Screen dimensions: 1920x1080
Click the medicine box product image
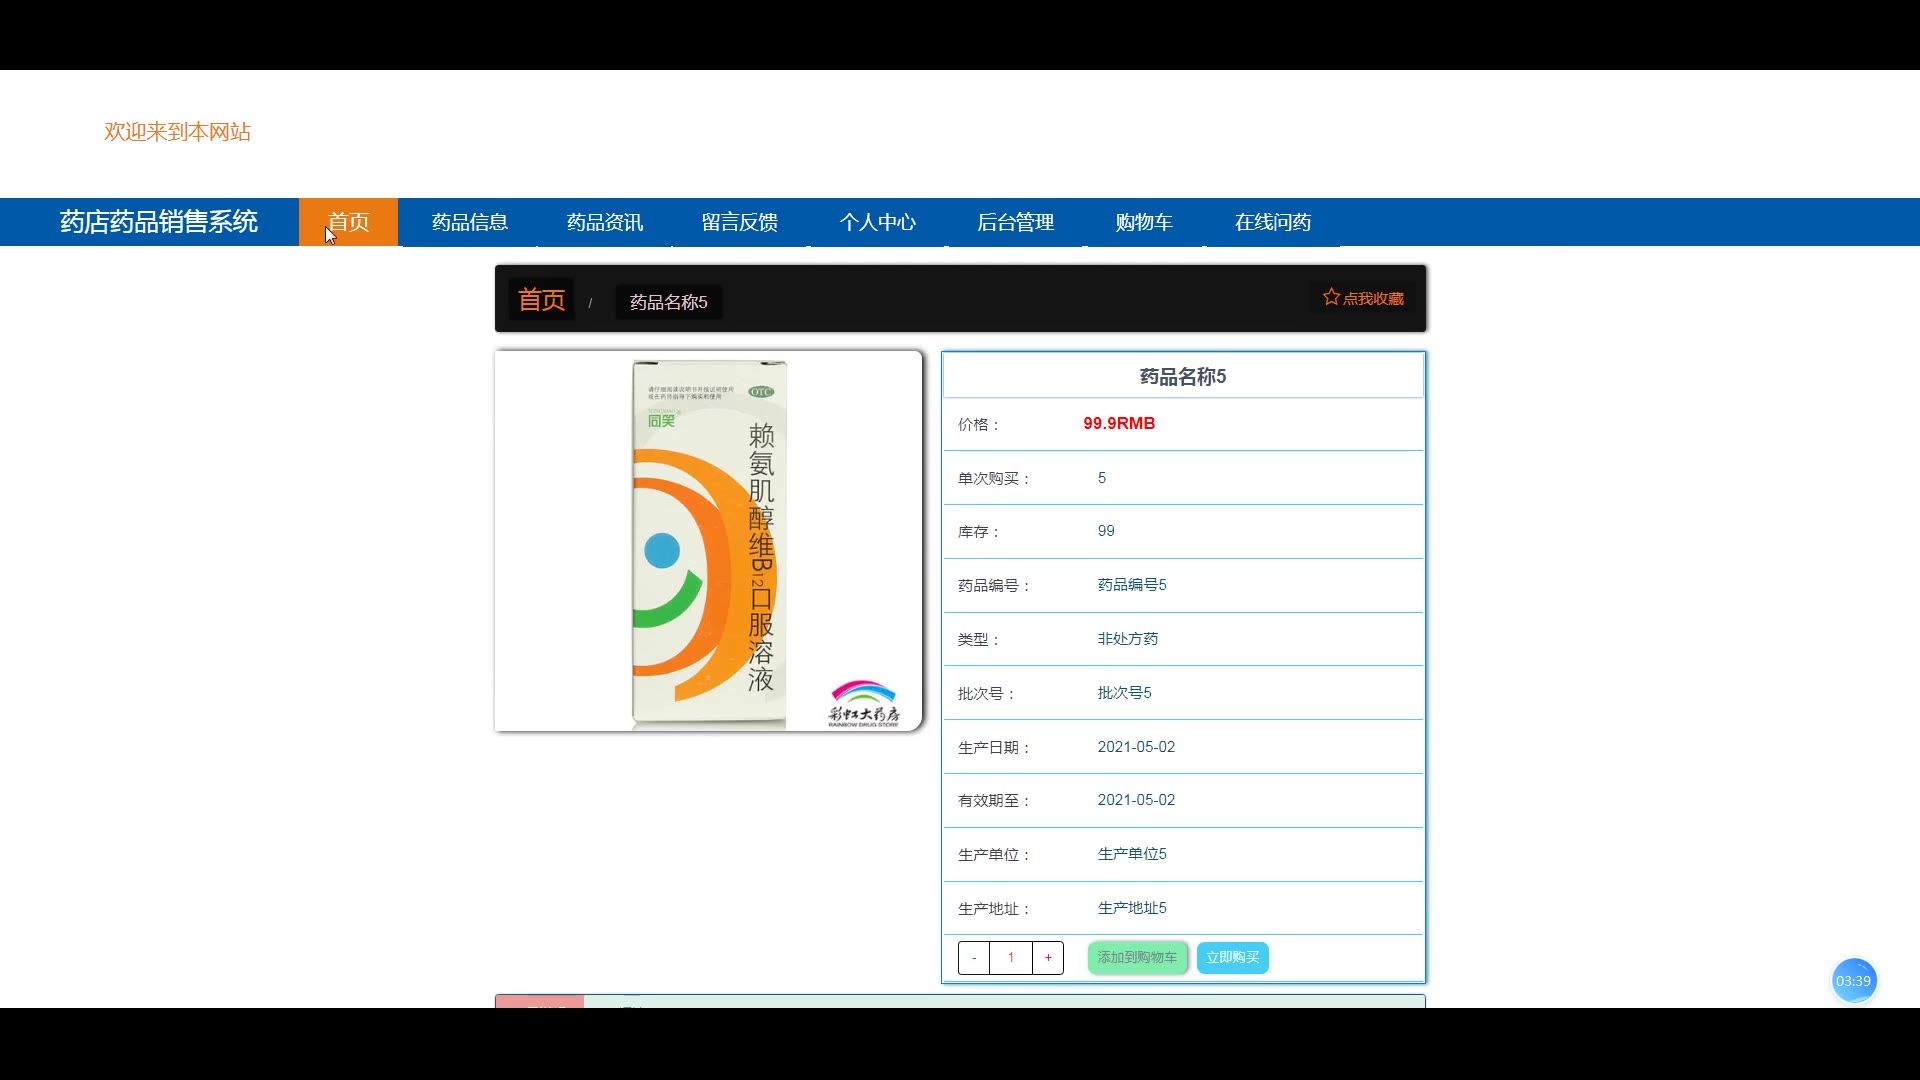click(x=708, y=541)
